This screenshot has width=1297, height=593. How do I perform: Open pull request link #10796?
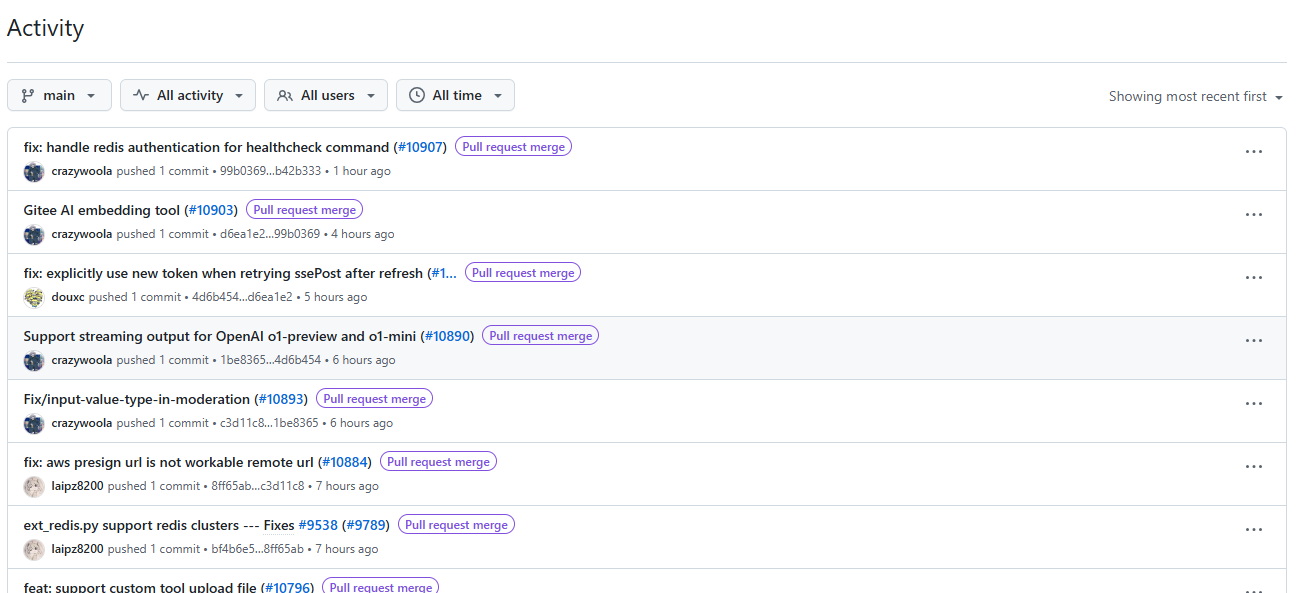tap(288, 588)
